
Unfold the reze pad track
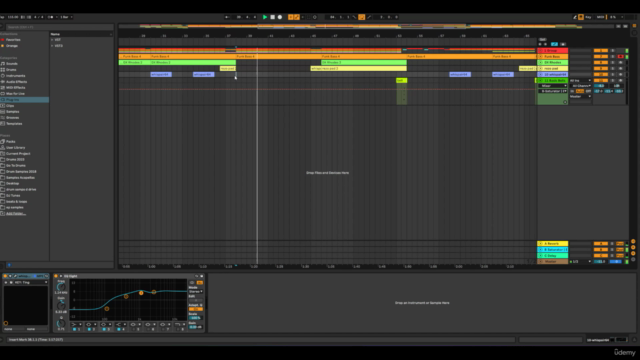pos(540,69)
